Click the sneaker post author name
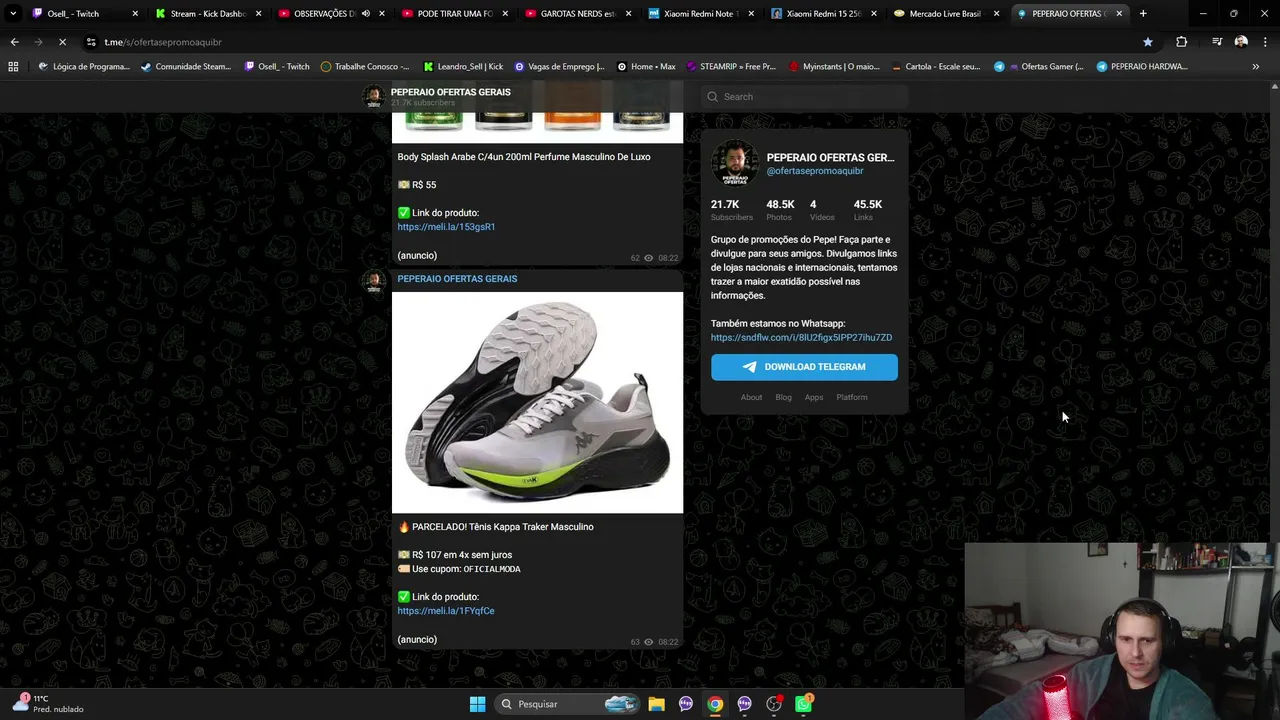Viewport: 1280px width, 720px height. click(457, 279)
